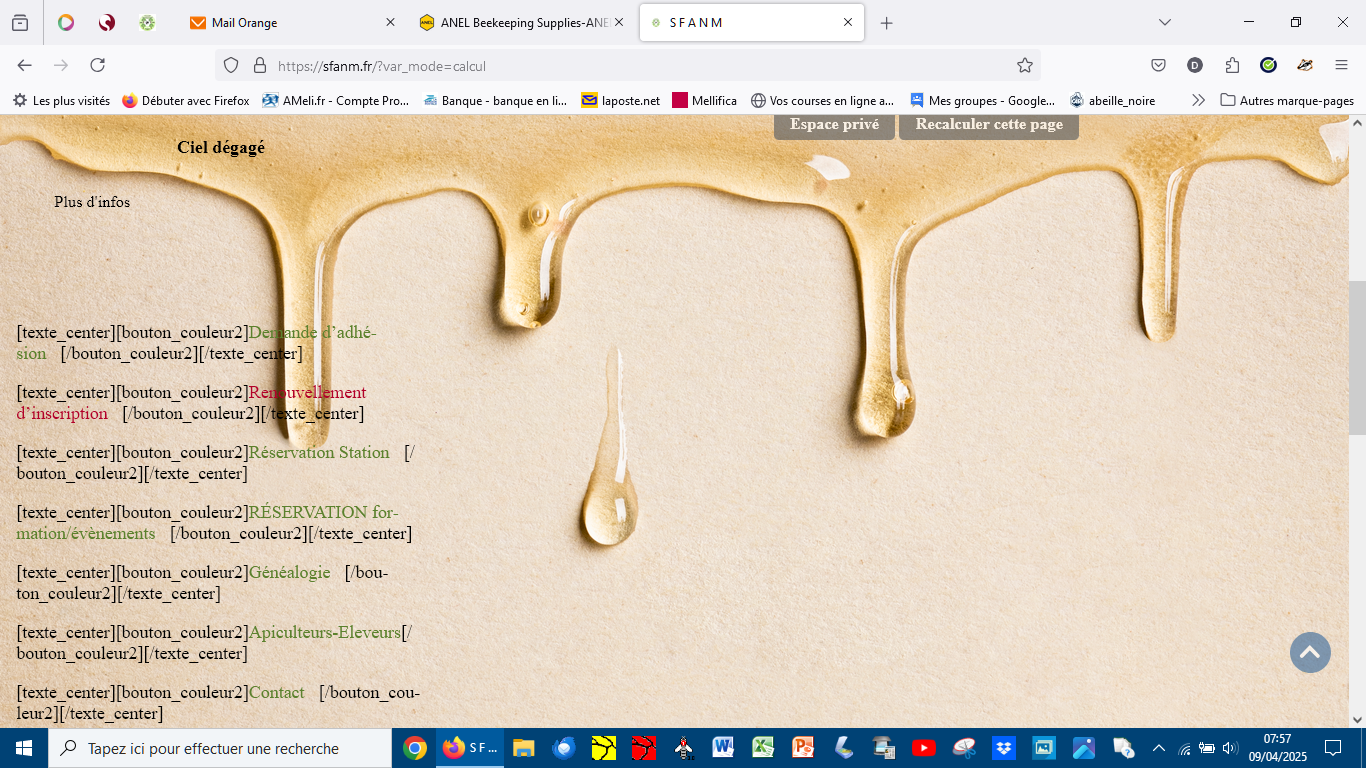
Task: Close the ANEL Beekeeping Supplies tab
Action: [x=619, y=22]
